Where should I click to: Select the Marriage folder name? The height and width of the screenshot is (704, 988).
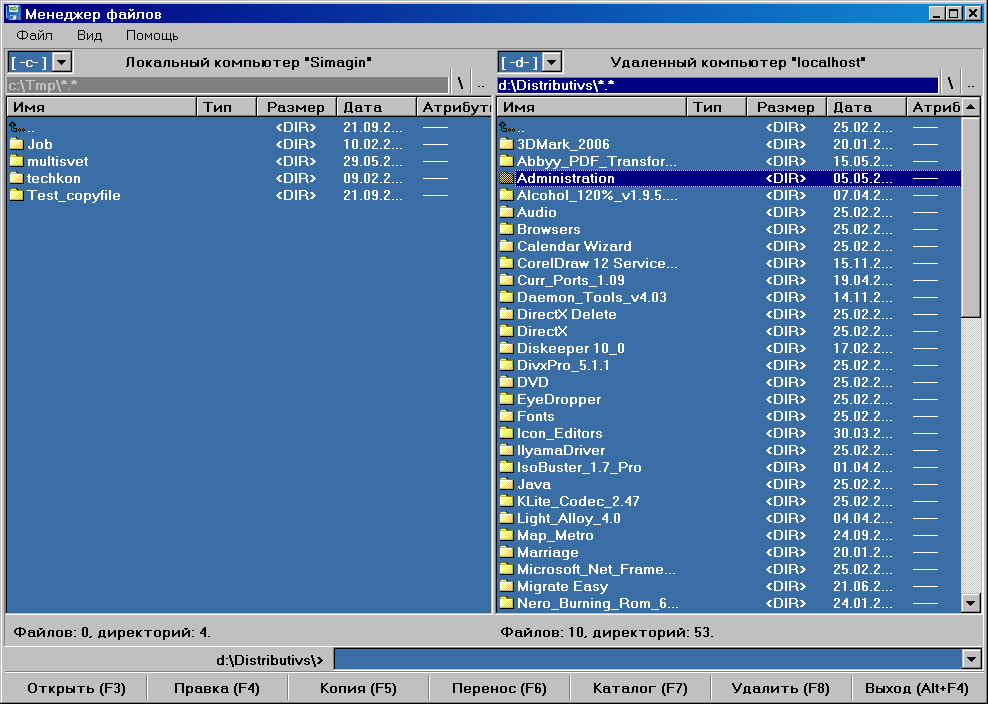548,553
